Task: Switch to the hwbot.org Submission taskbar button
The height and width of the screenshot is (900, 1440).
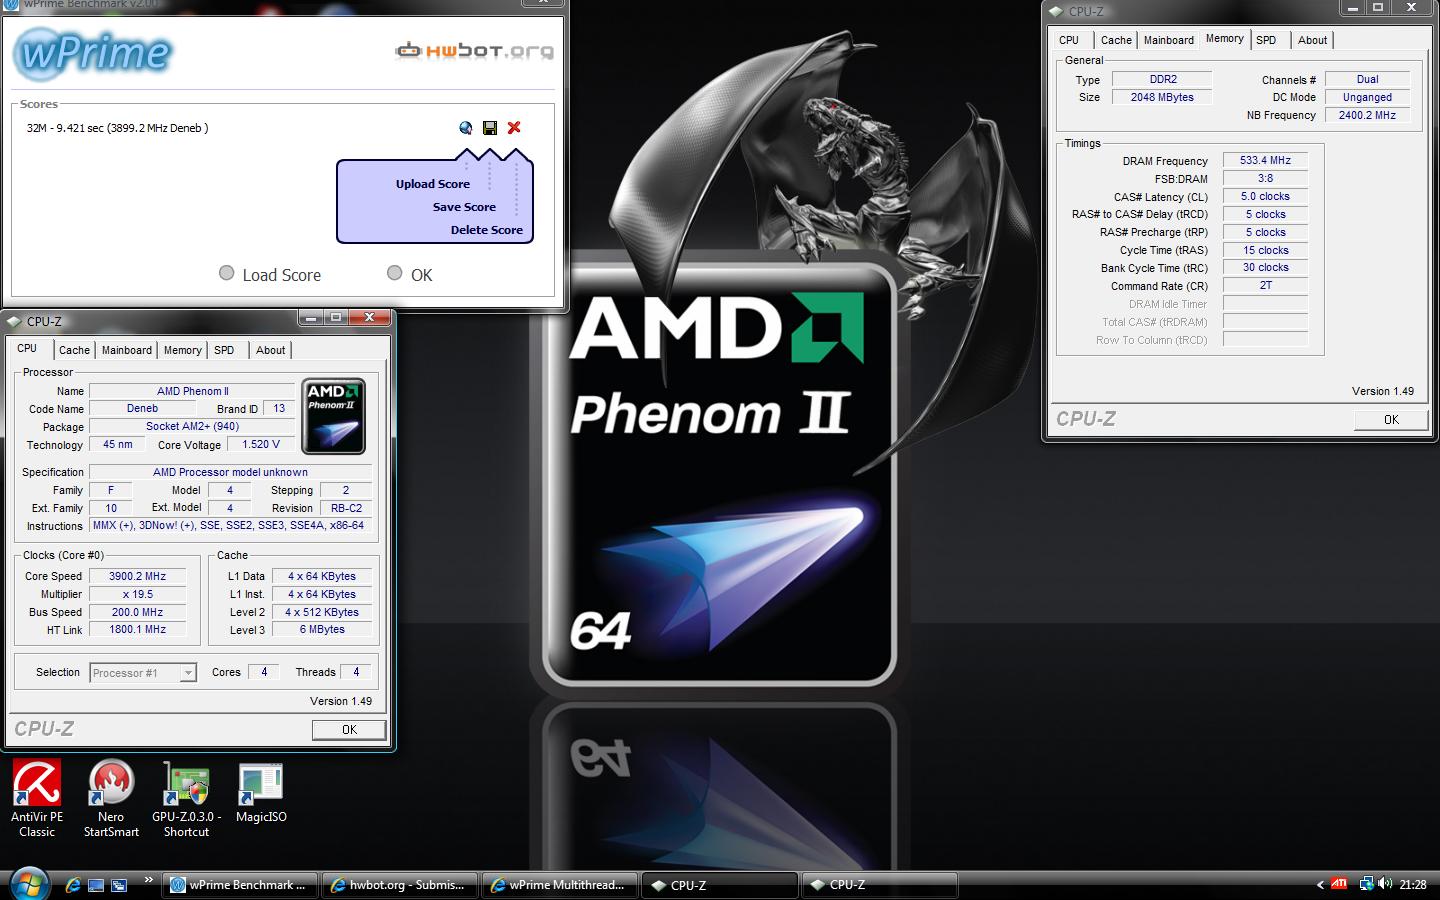Action: coord(399,885)
